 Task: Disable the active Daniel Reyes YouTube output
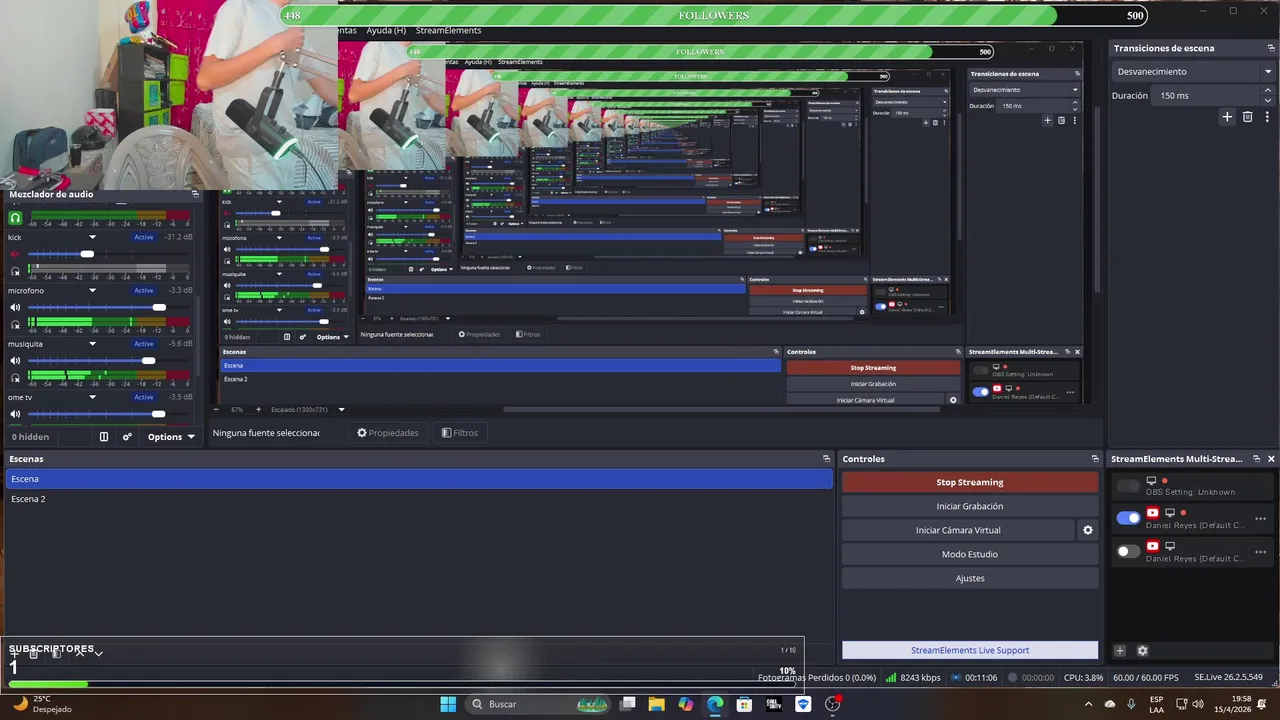[1128, 518]
